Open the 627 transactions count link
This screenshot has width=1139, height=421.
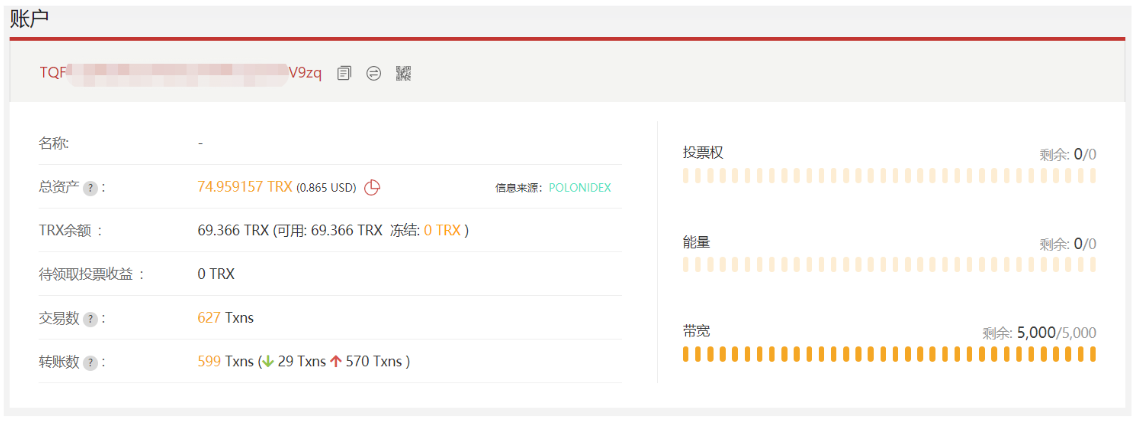point(208,318)
